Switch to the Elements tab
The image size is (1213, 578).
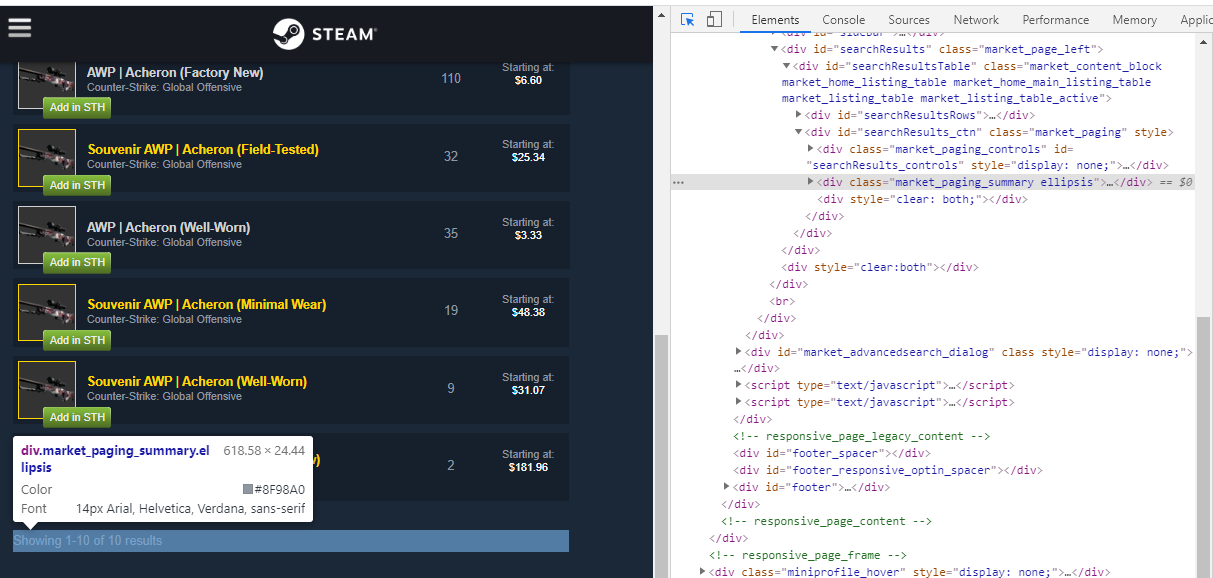point(775,20)
